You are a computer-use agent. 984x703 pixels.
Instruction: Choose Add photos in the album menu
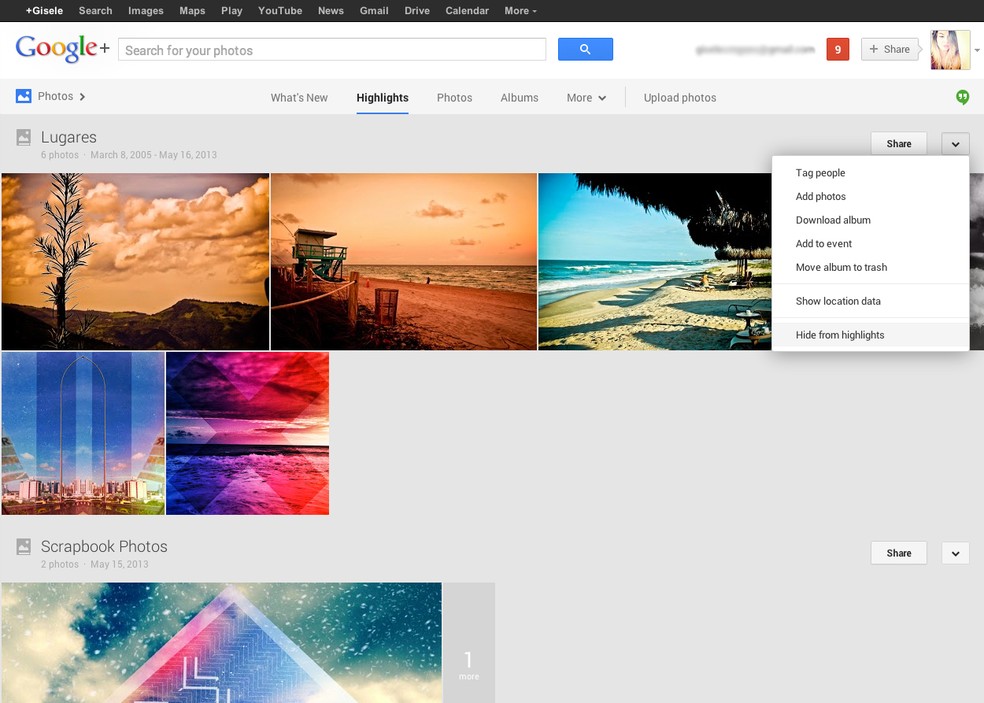coord(870,196)
